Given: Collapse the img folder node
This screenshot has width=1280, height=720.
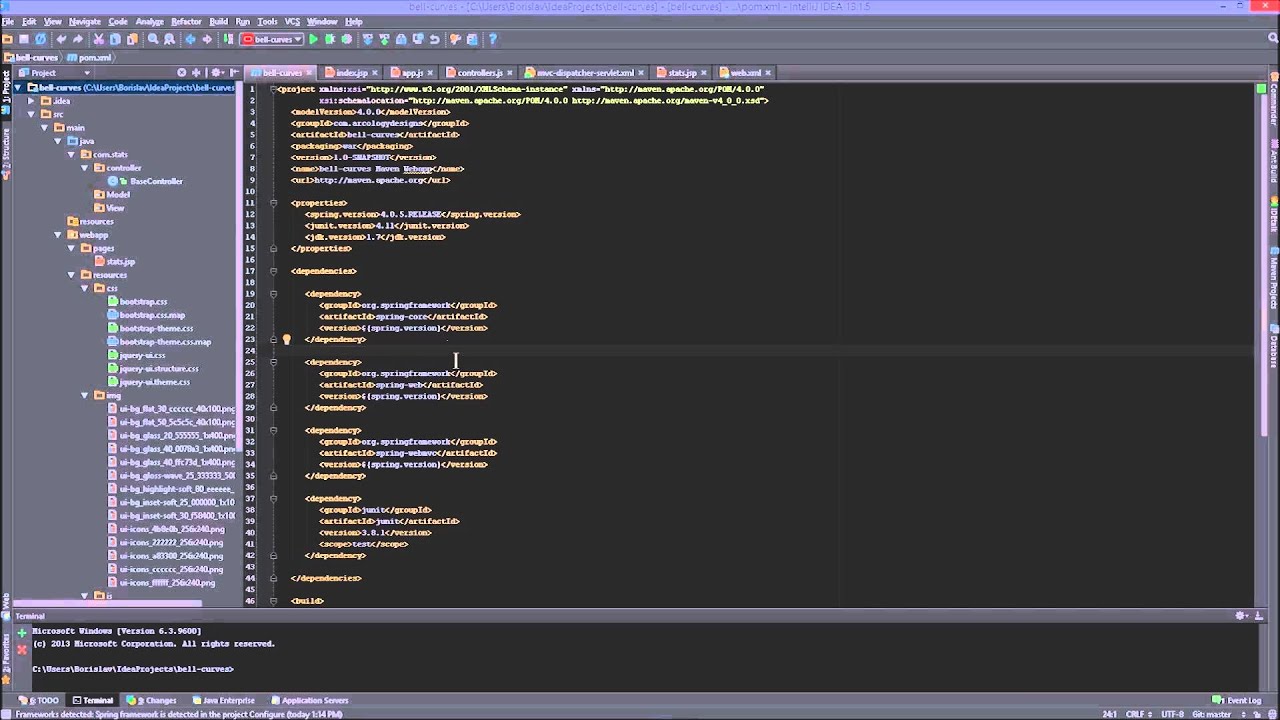Looking at the screenshot, I should (85, 395).
